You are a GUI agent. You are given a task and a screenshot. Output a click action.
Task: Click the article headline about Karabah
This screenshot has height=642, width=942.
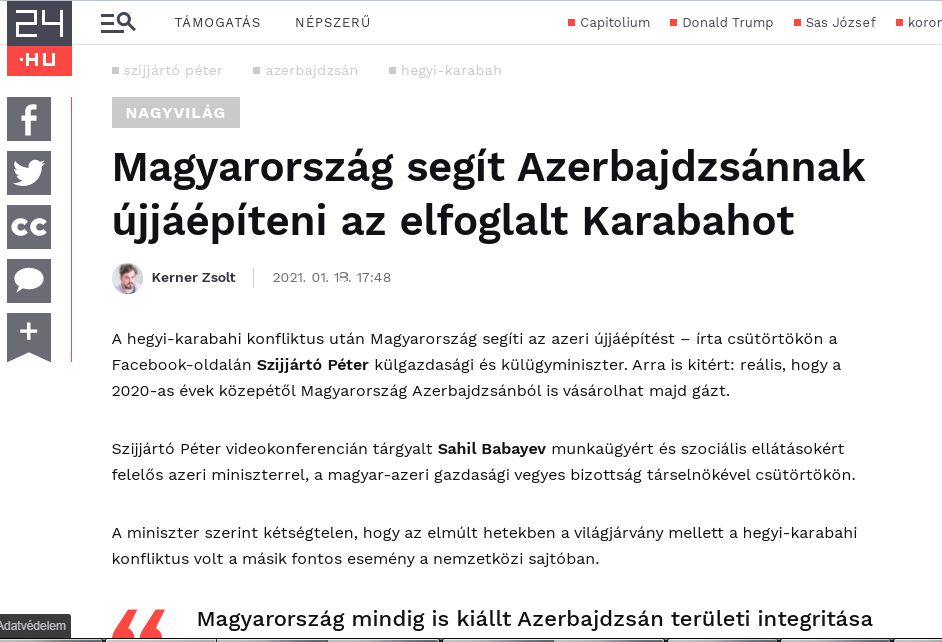[488, 193]
